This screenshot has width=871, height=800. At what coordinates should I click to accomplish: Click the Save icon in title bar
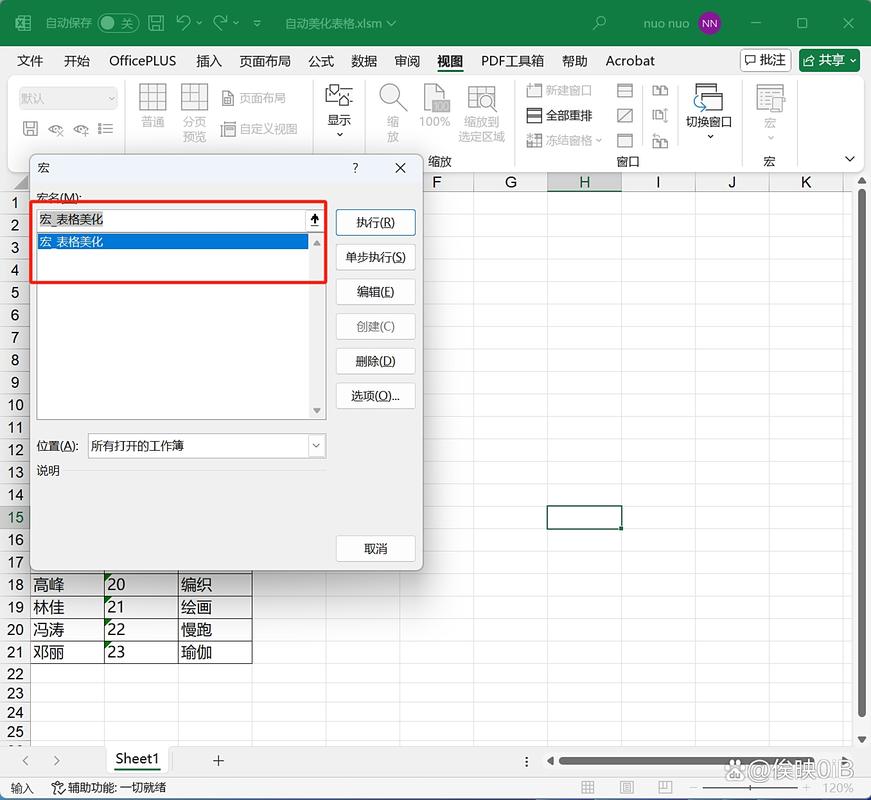tap(156, 23)
